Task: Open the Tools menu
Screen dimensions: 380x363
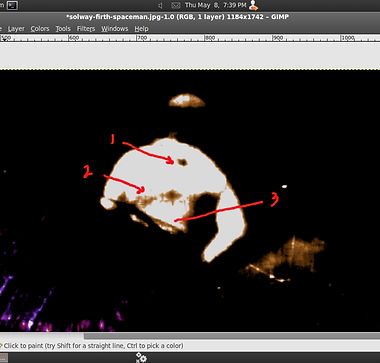Action: coord(63,29)
